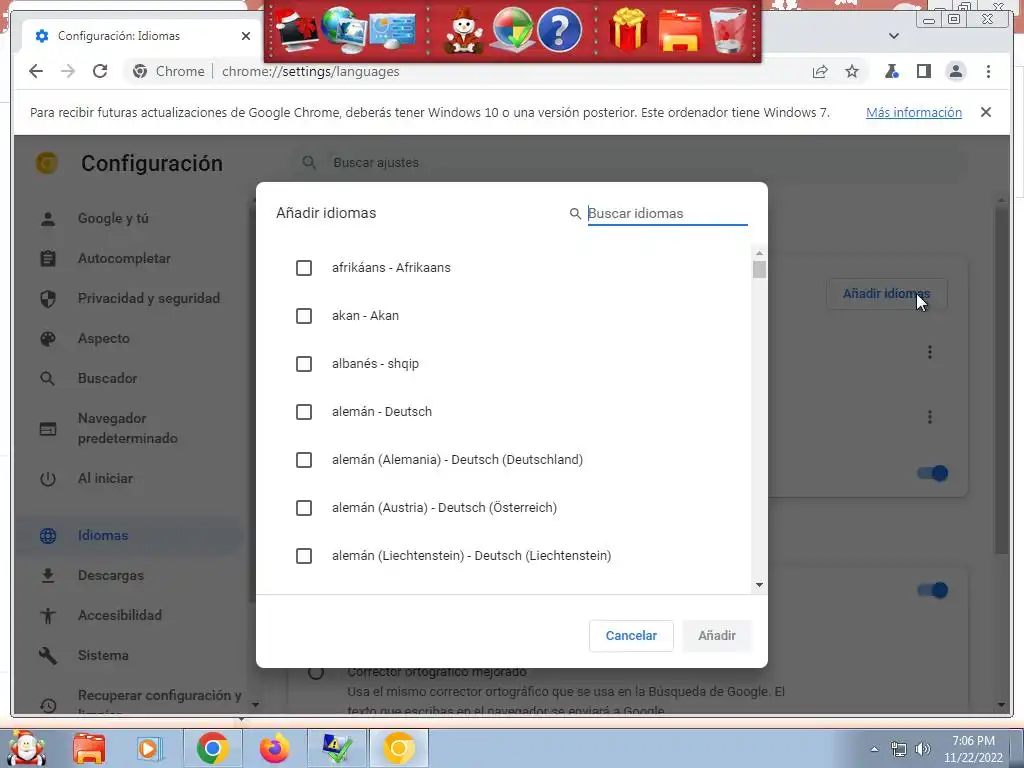Toggle the upper blue switch behind dialog
This screenshot has width=1024, height=768.
[x=933, y=473]
